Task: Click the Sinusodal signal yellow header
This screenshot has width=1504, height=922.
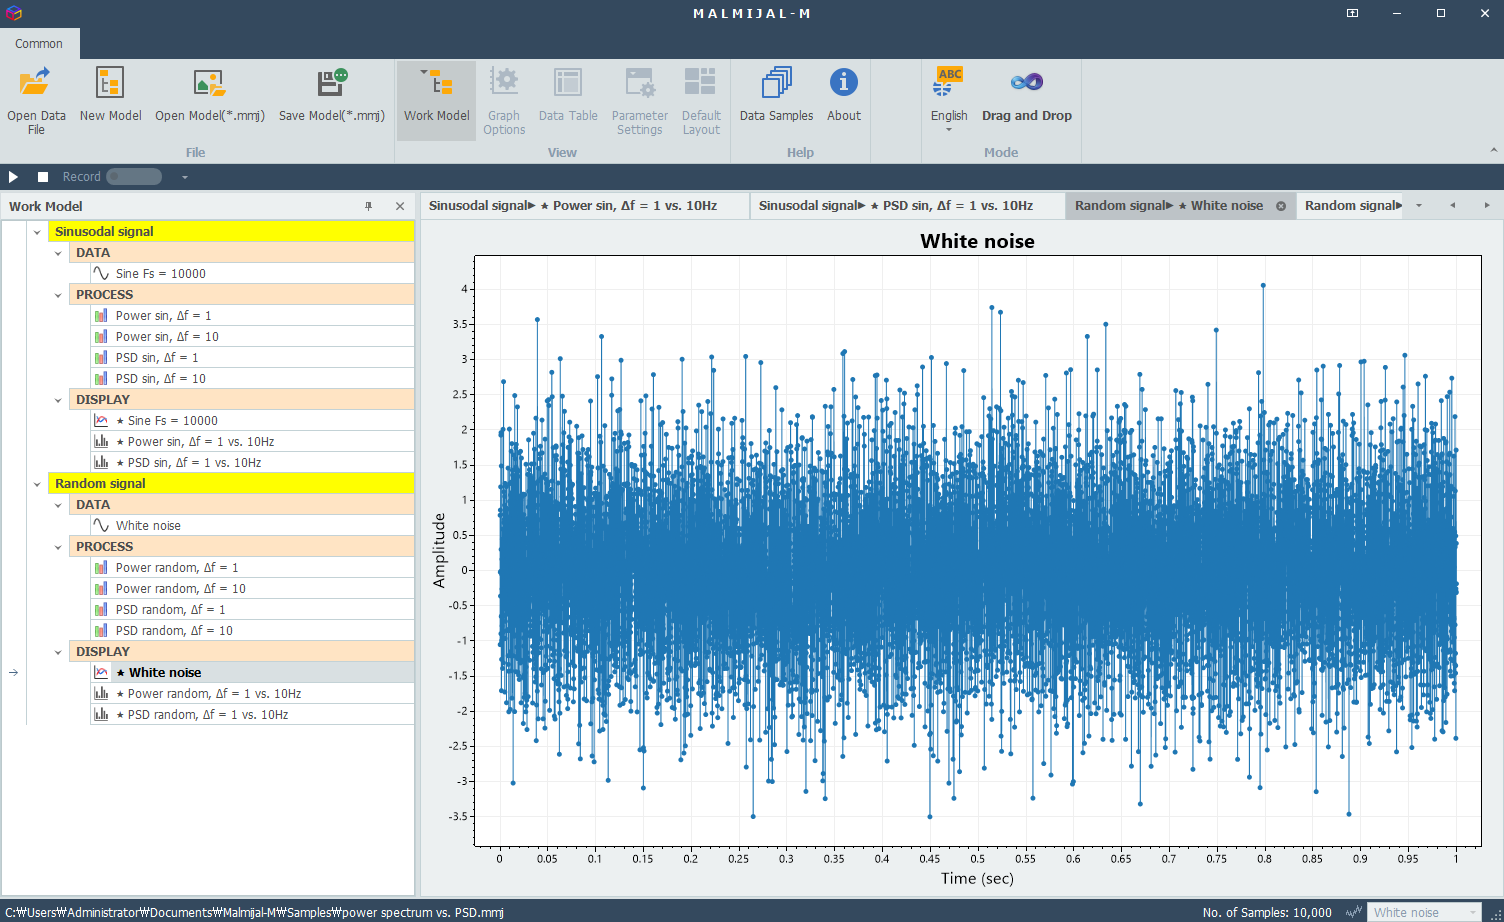Action: tap(232, 231)
